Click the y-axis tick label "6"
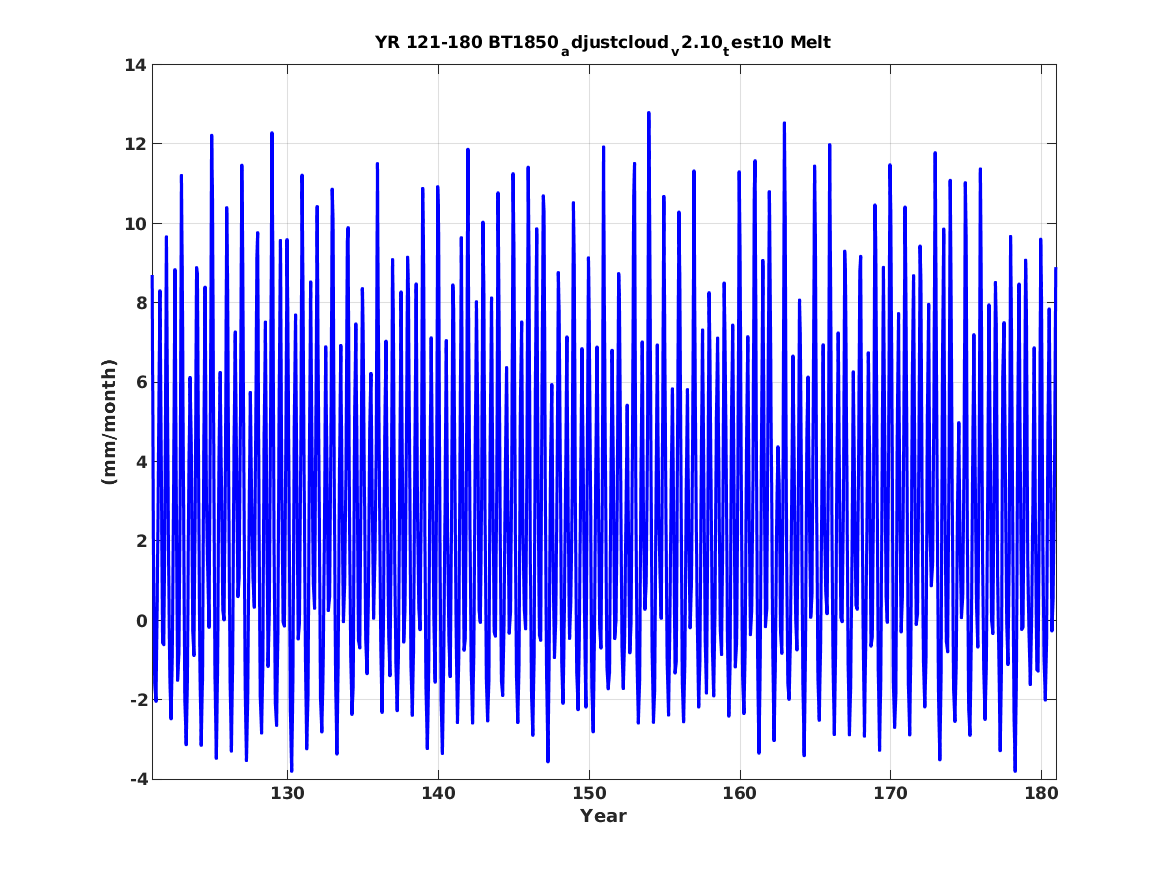The image size is (1167, 875). coord(141,382)
